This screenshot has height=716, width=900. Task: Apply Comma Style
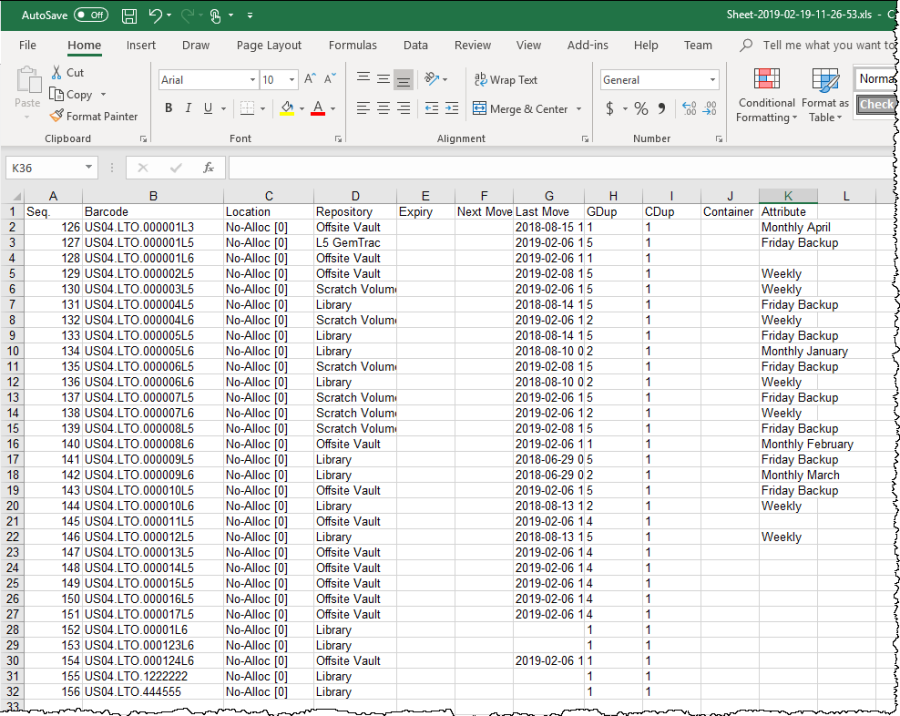tap(662, 108)
